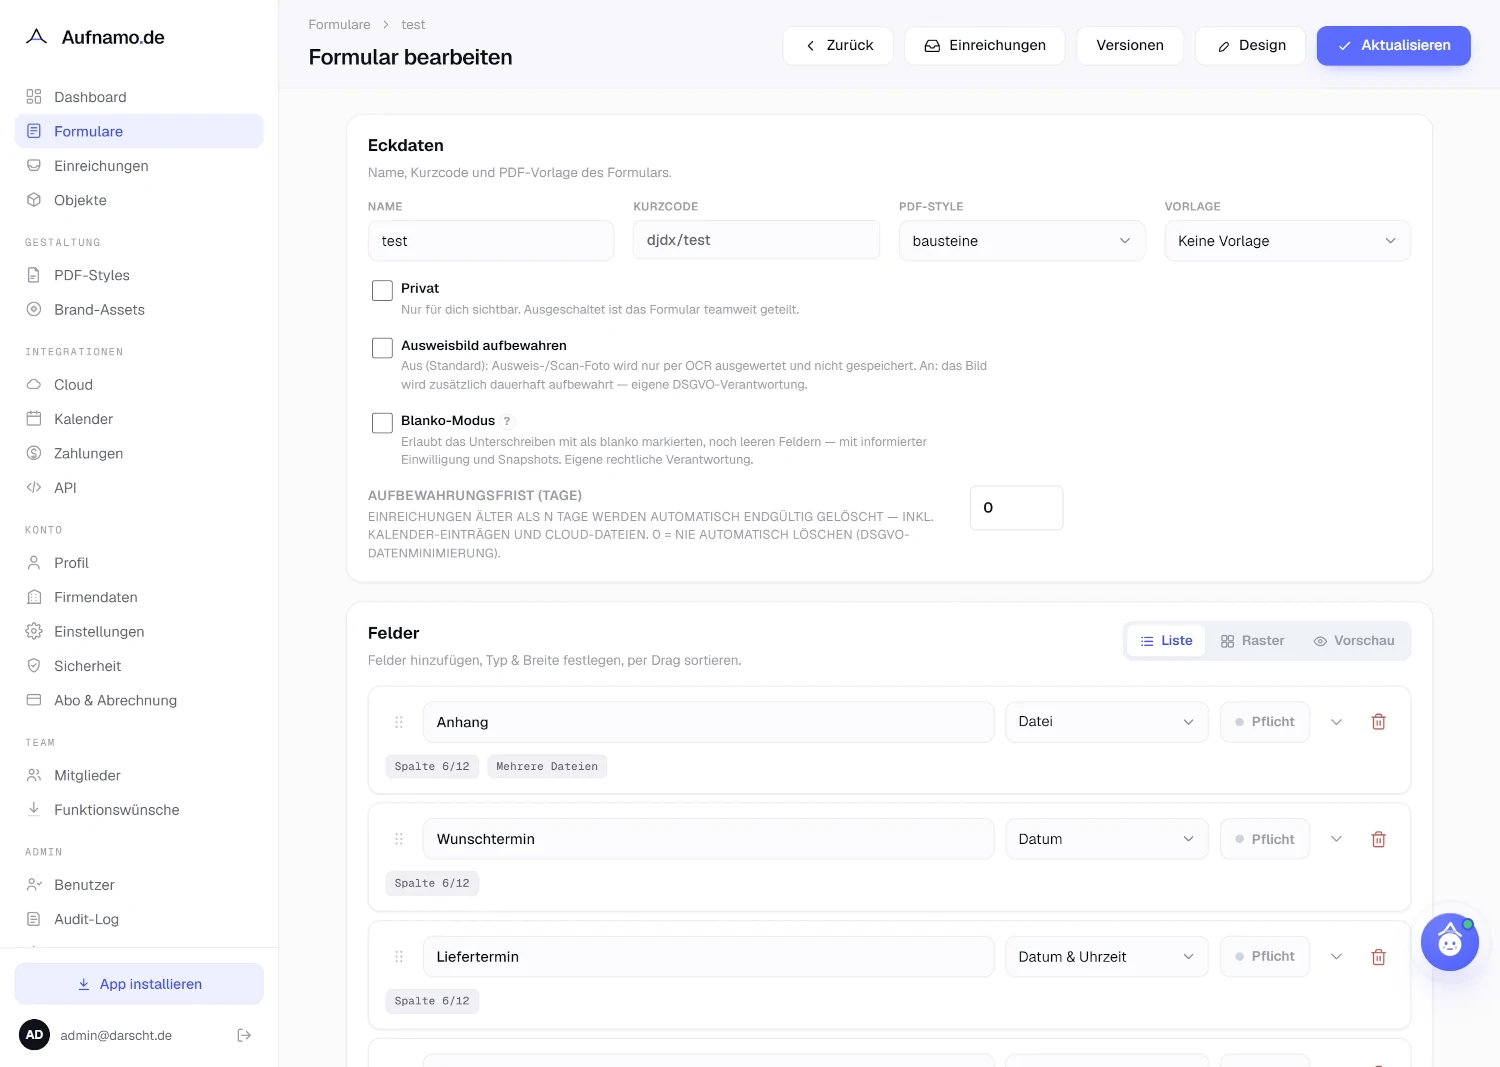Click the Einstellungen gear icon
This screenshot has height=1067, width=1500.
click(34, 631)
